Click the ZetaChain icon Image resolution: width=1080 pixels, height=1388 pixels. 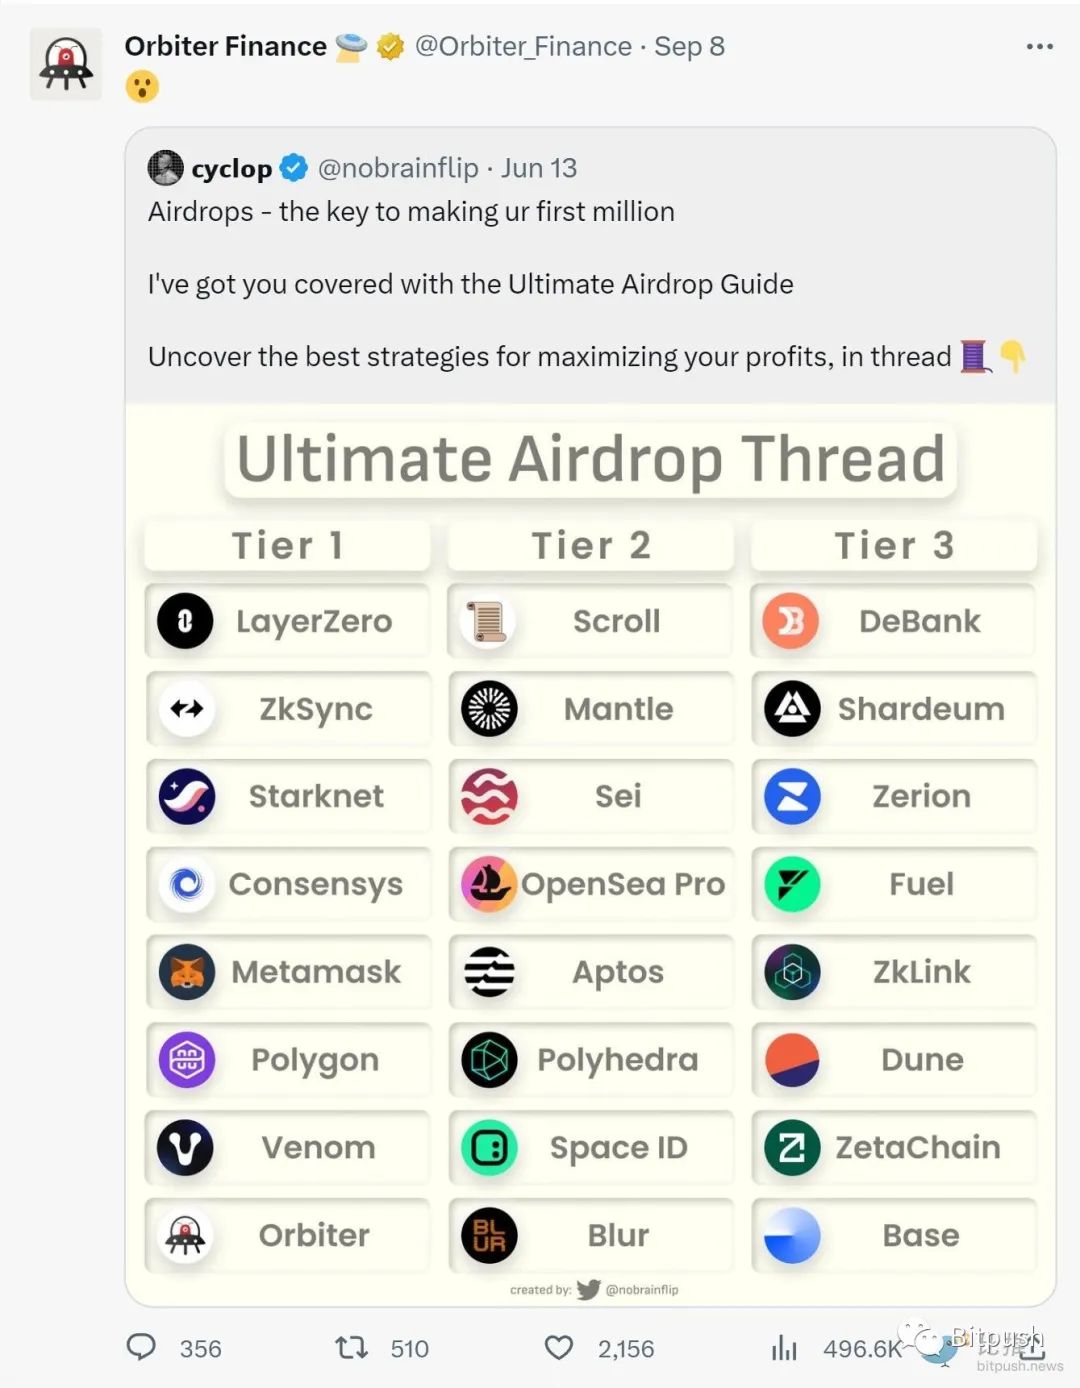791,1148
